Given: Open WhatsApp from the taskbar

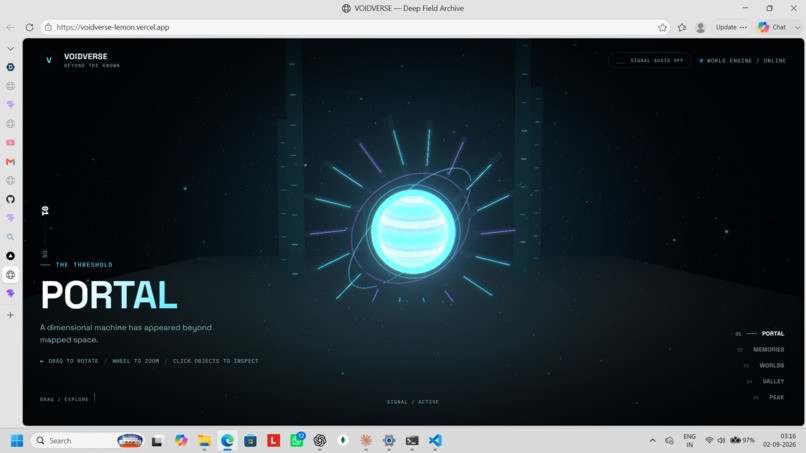Looking at the screenshot, I should point(297,440).
